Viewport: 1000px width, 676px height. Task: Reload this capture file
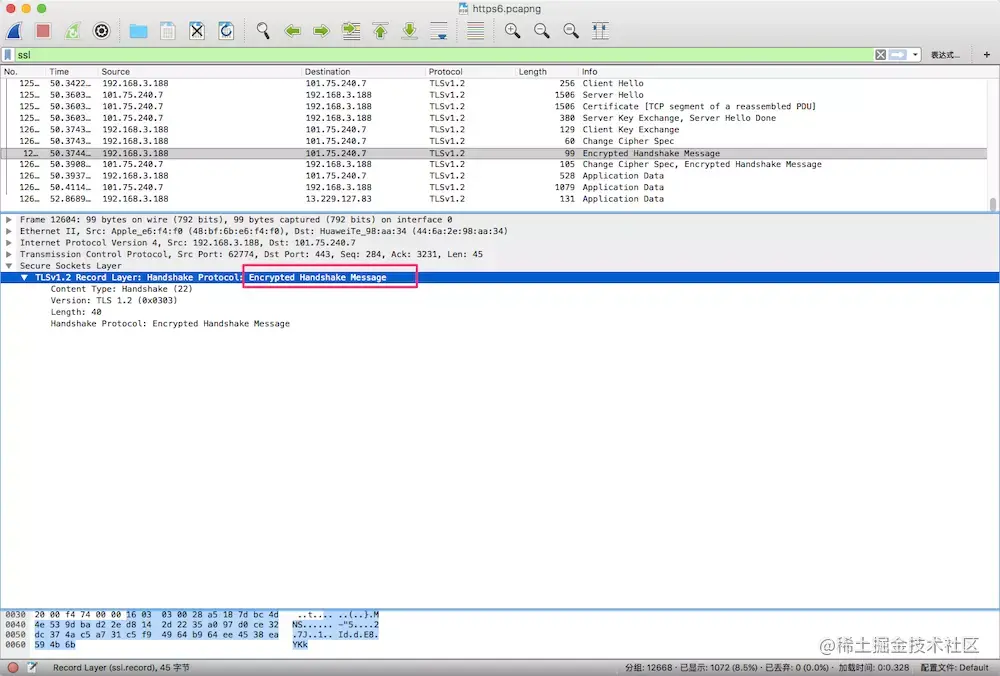click(x=226, y=31)
